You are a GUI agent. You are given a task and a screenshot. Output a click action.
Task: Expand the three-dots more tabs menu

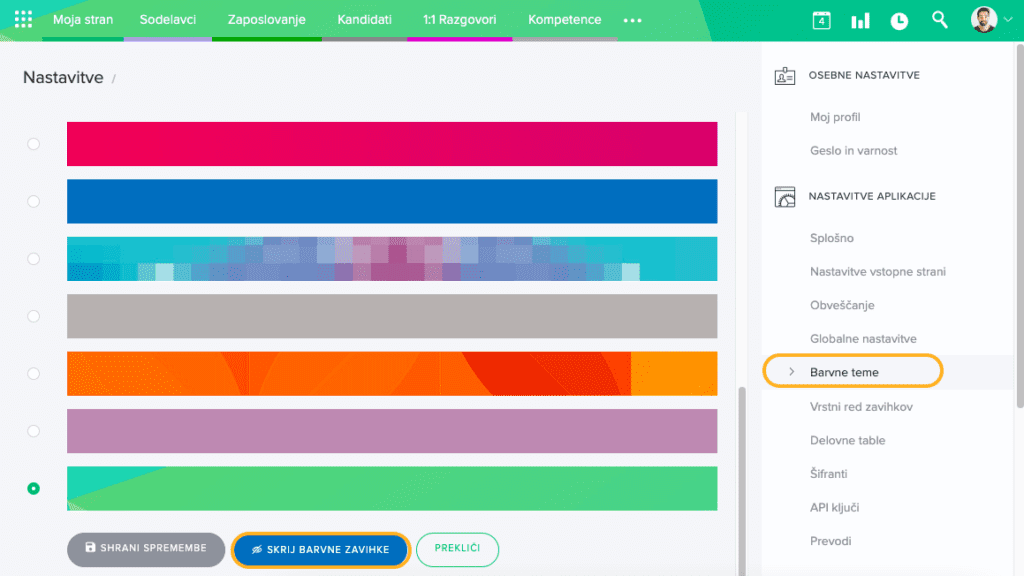pyautogui.click(x=632, y=20)
